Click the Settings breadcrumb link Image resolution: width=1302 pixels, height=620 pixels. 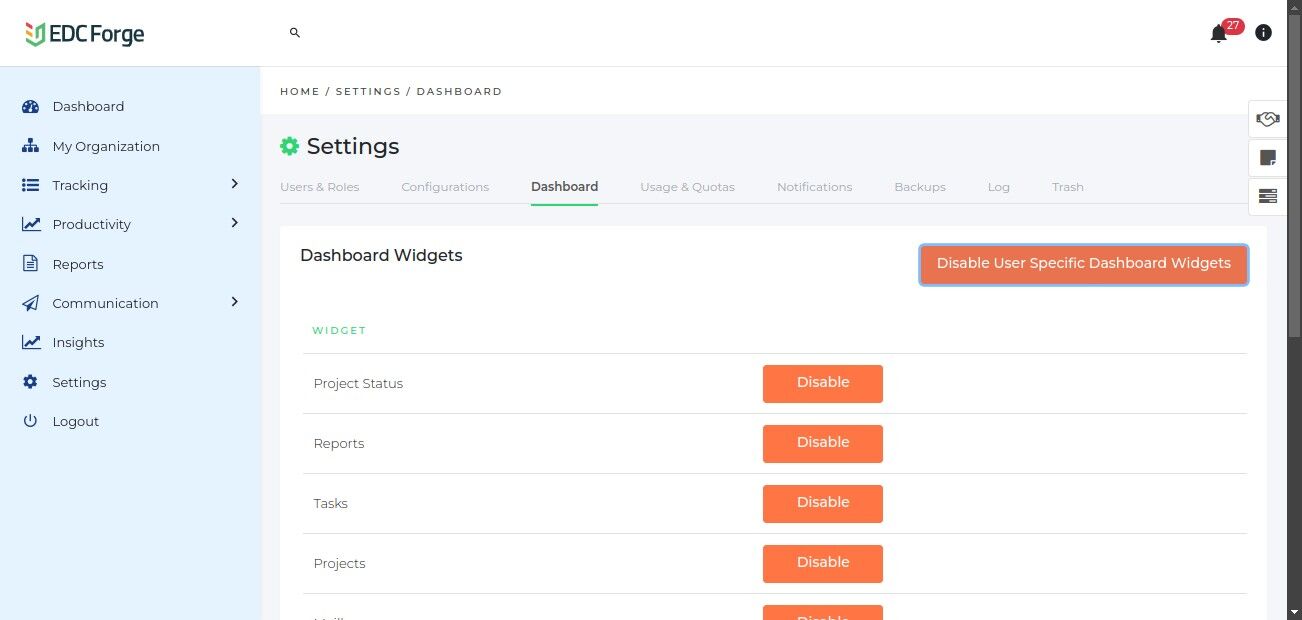click(x=368, y=91)
